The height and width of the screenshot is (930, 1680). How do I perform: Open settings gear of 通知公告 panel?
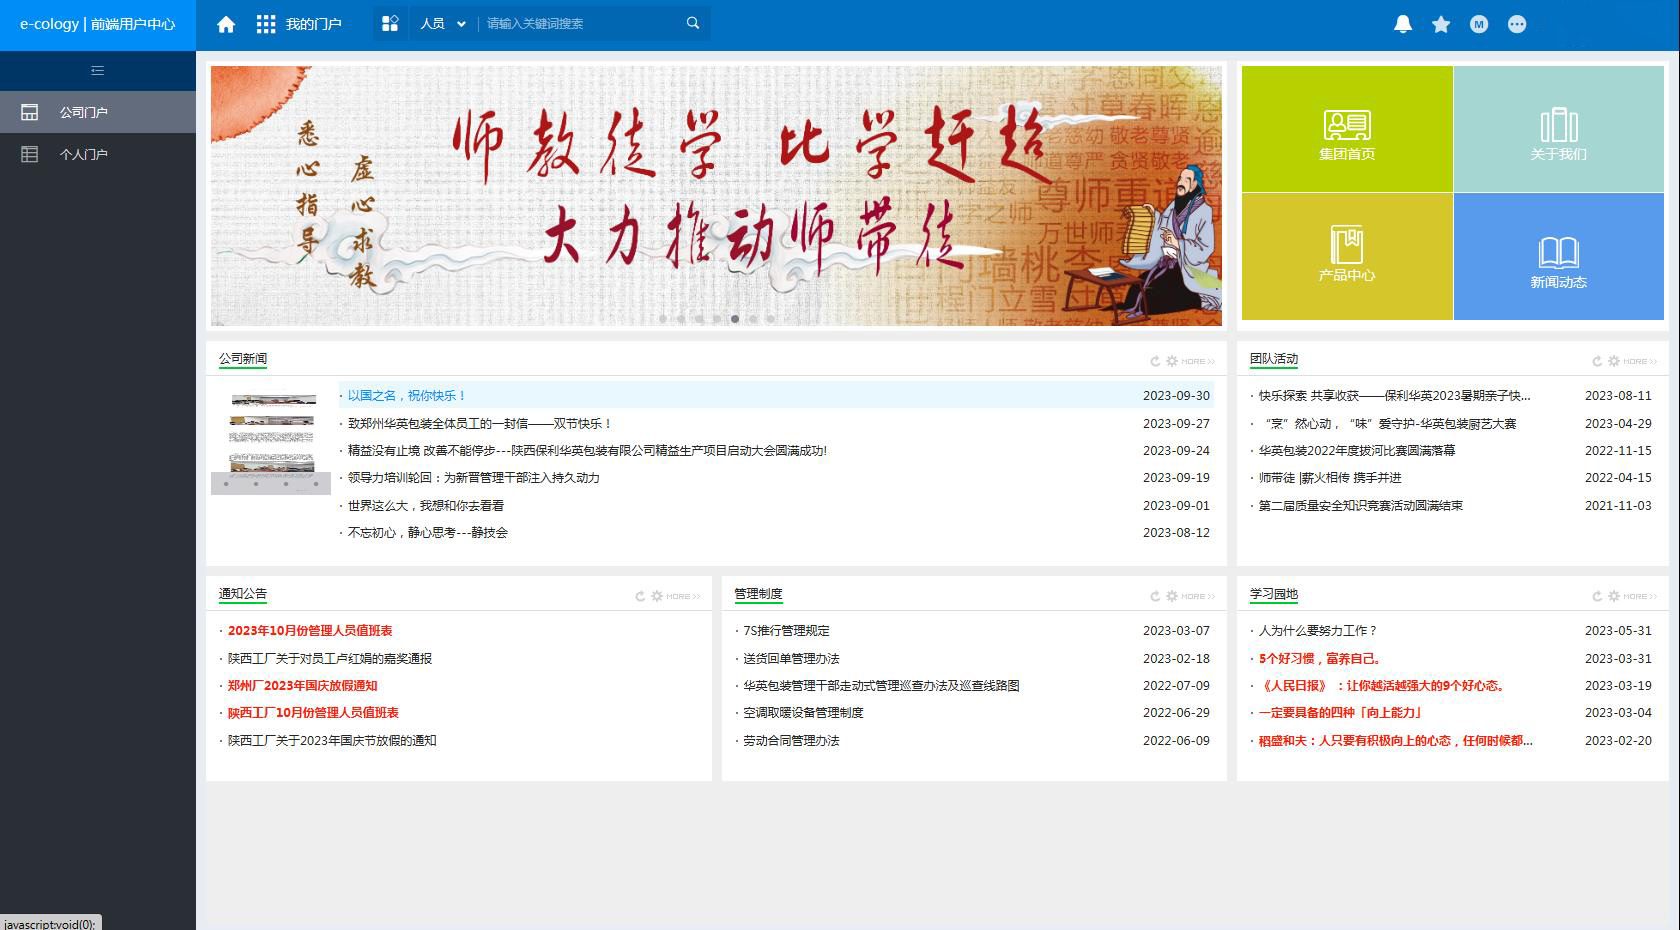[x=657, y=596]
